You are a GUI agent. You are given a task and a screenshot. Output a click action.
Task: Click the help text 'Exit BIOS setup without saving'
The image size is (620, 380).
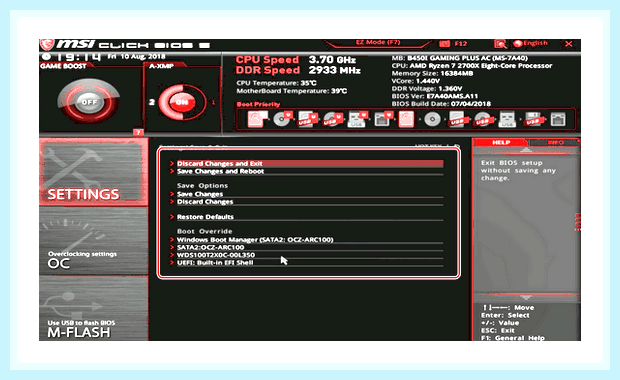518,170
